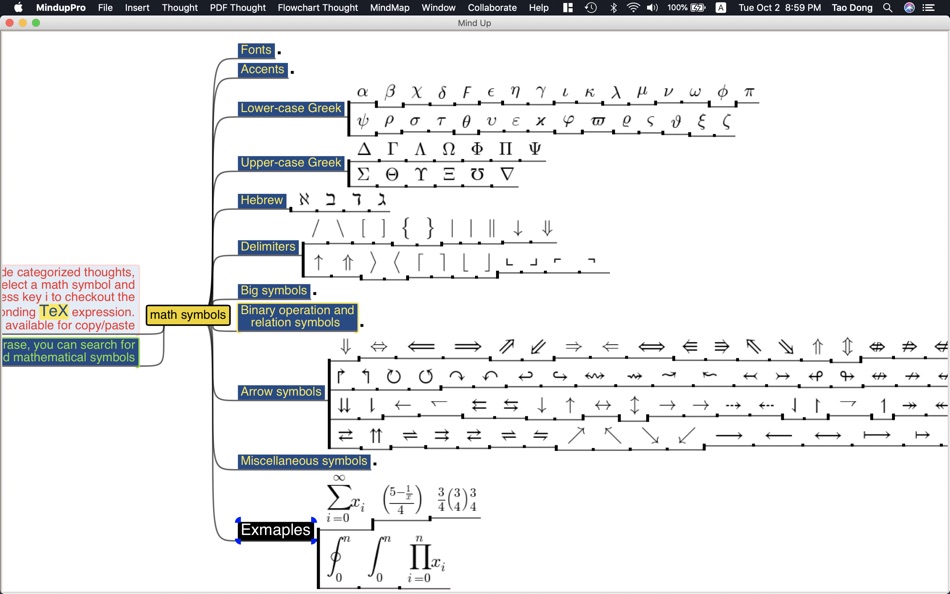Select the left square bracket delimiter
This screenshot has height=594, width=950.
point(364,229)
